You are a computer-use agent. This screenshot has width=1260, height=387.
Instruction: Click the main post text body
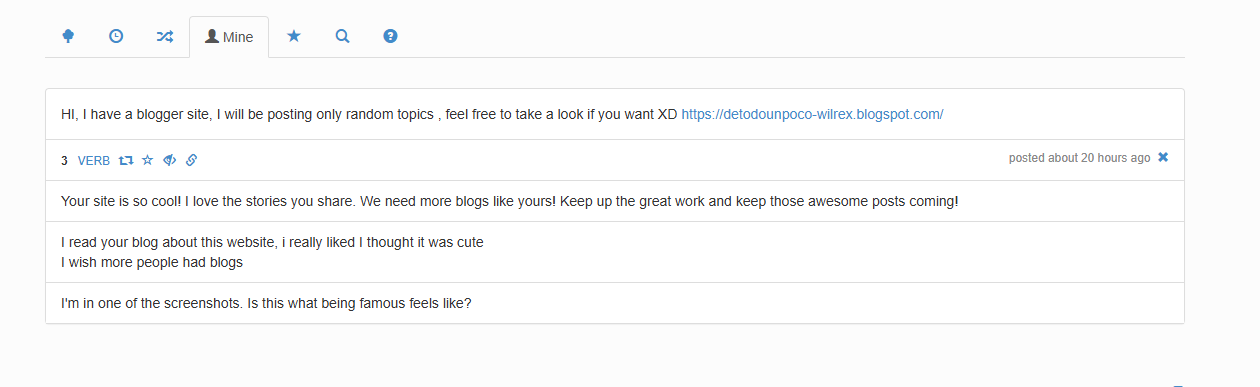coord(370,114)
